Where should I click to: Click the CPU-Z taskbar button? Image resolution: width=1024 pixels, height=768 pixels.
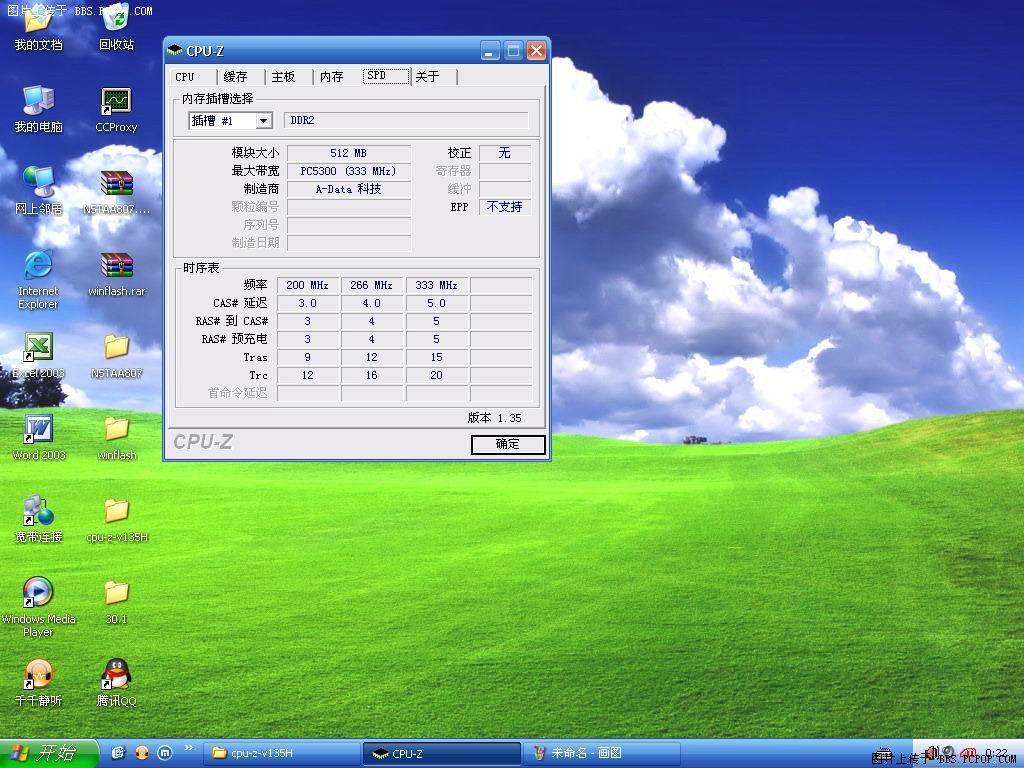[442, 754]
